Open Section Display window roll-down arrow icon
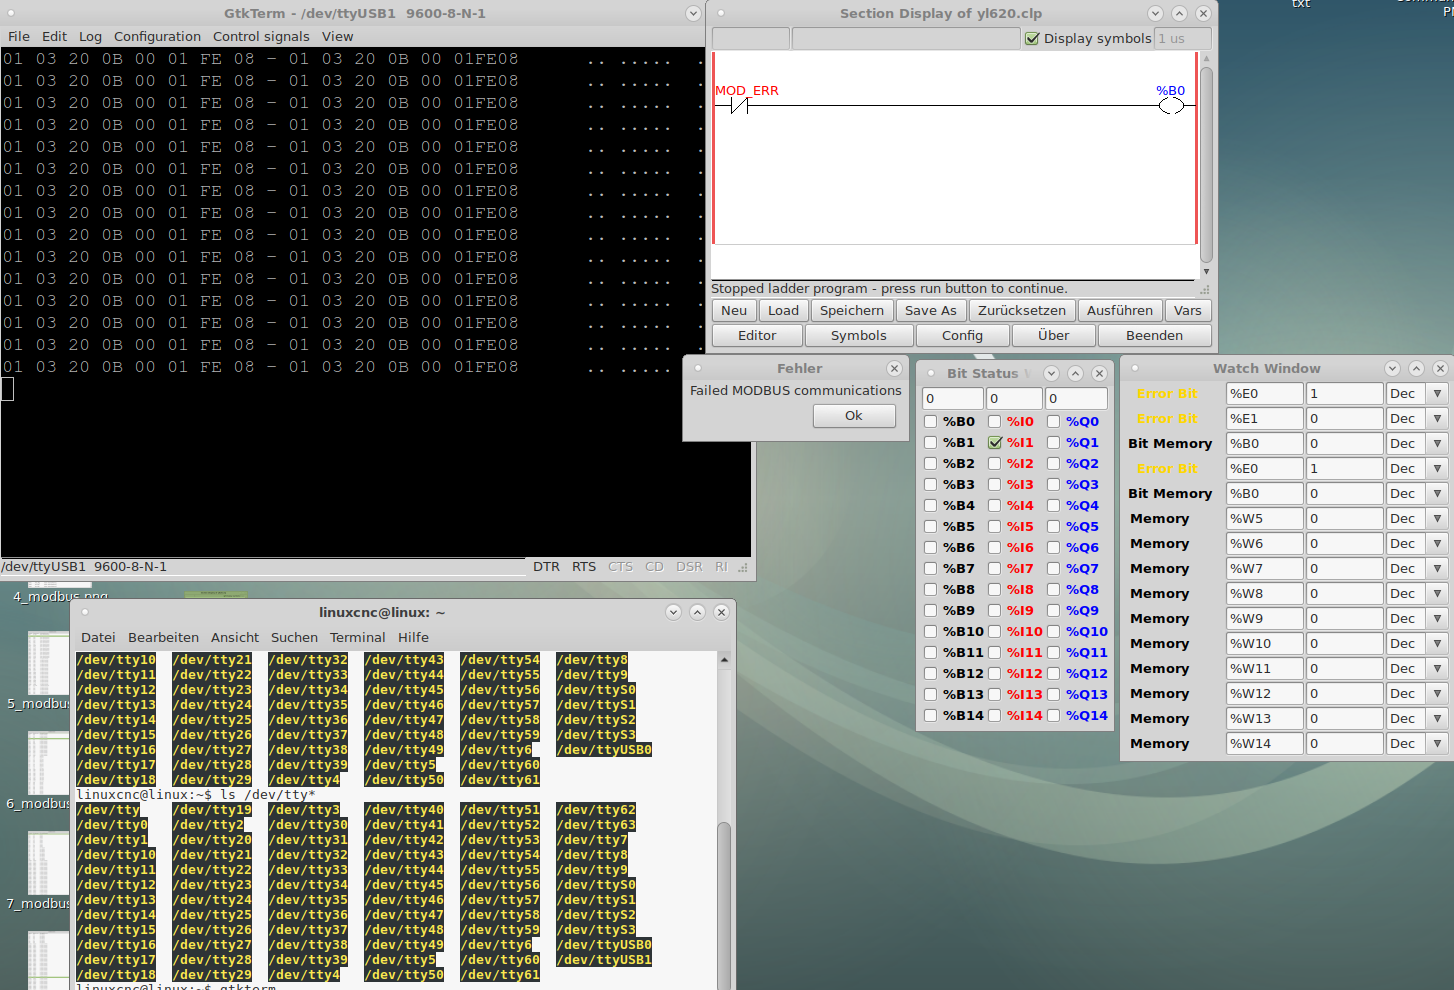This screenshot has width=1454, height=990. click(x=1155, y=13)
